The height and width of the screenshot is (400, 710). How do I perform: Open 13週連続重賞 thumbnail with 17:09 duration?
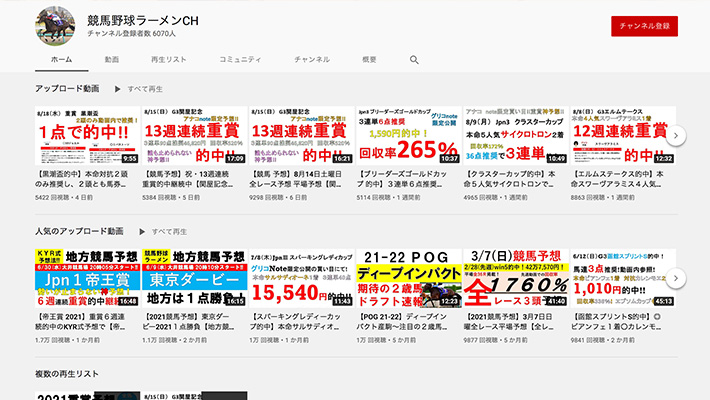(195, 135)
